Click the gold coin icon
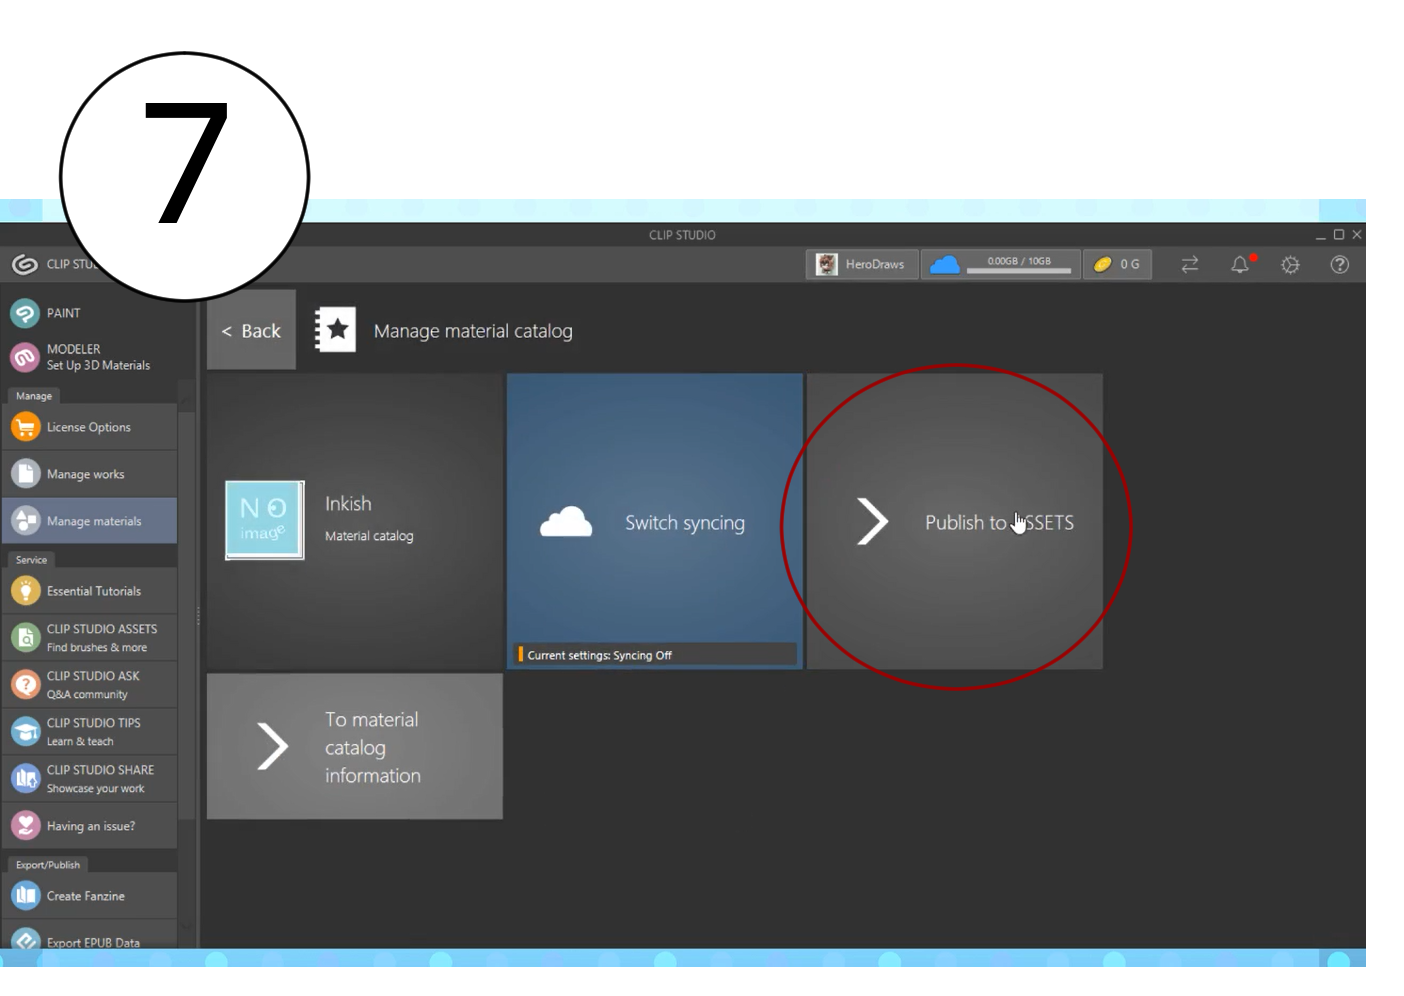 (x=1102, y=264)
